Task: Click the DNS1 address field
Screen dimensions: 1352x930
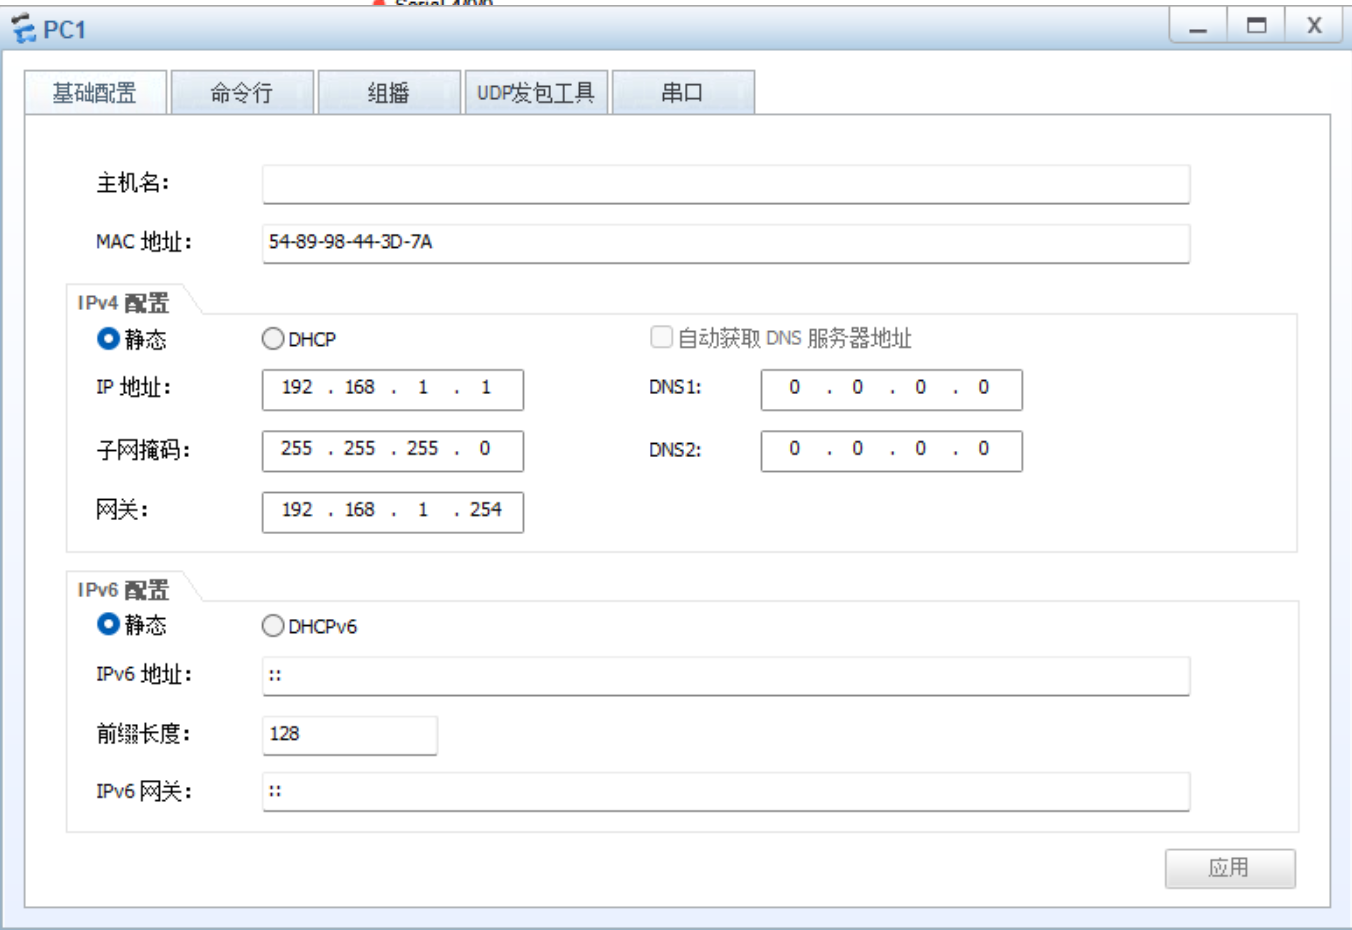Action: (892, 389)
